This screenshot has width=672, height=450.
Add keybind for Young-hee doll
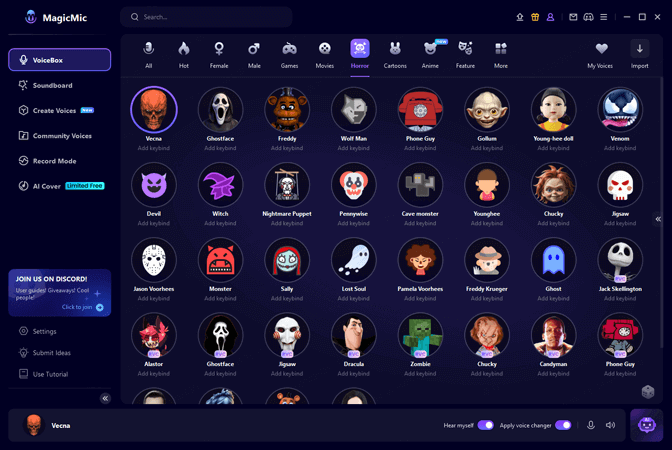553,148
